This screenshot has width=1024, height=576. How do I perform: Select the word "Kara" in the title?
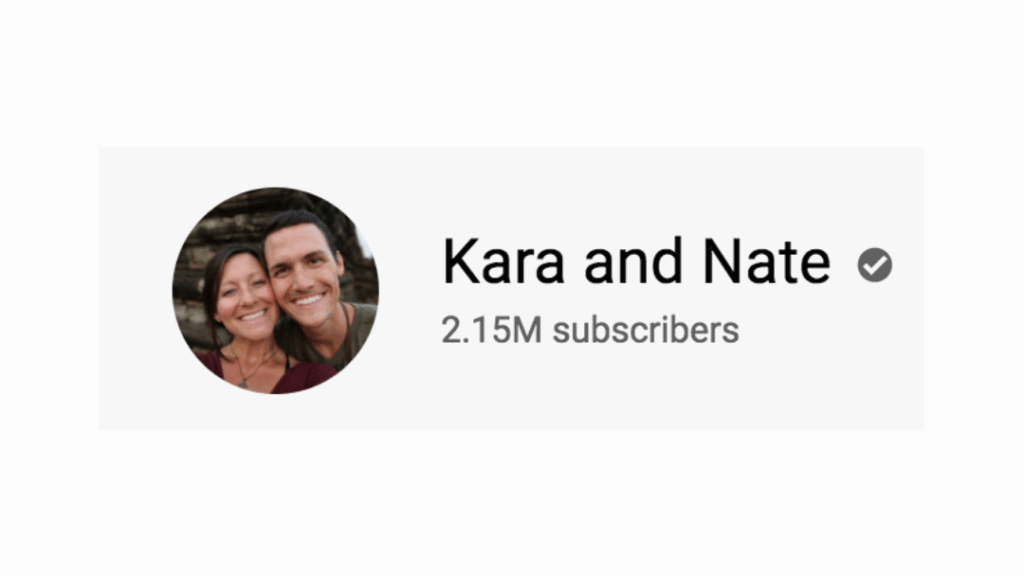coord(503,262)
